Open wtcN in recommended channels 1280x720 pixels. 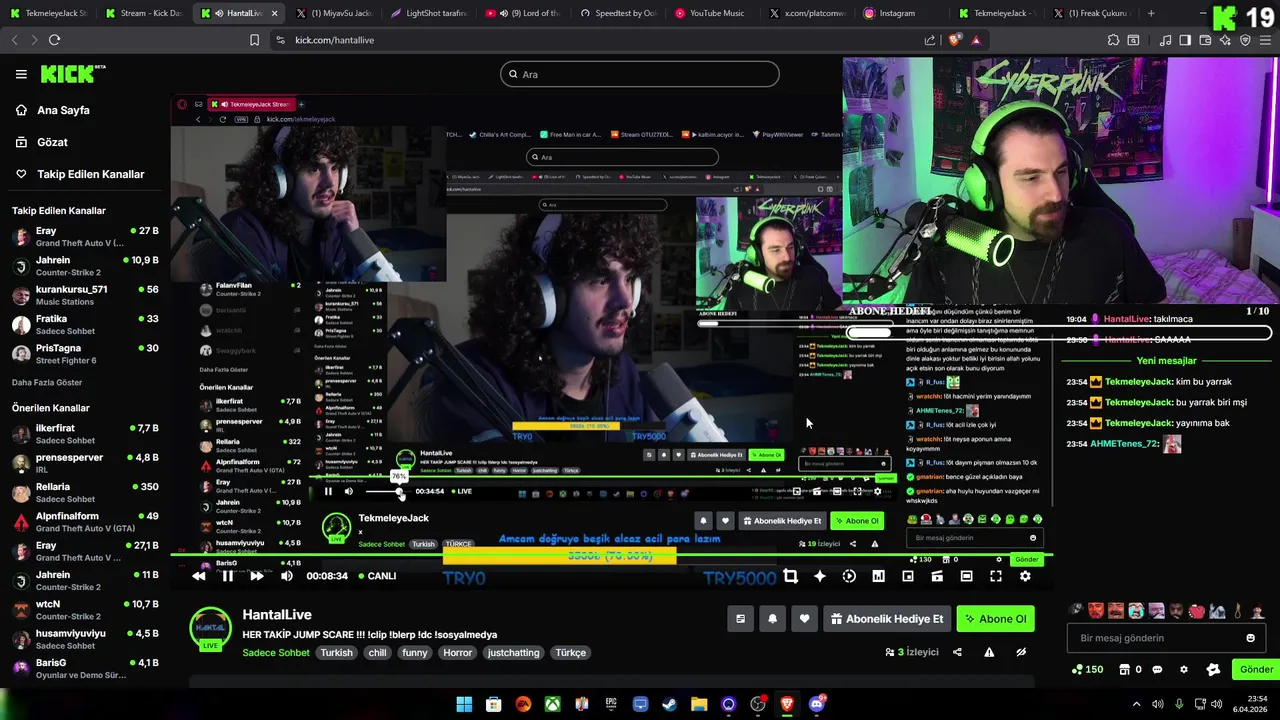pos(85,610)
